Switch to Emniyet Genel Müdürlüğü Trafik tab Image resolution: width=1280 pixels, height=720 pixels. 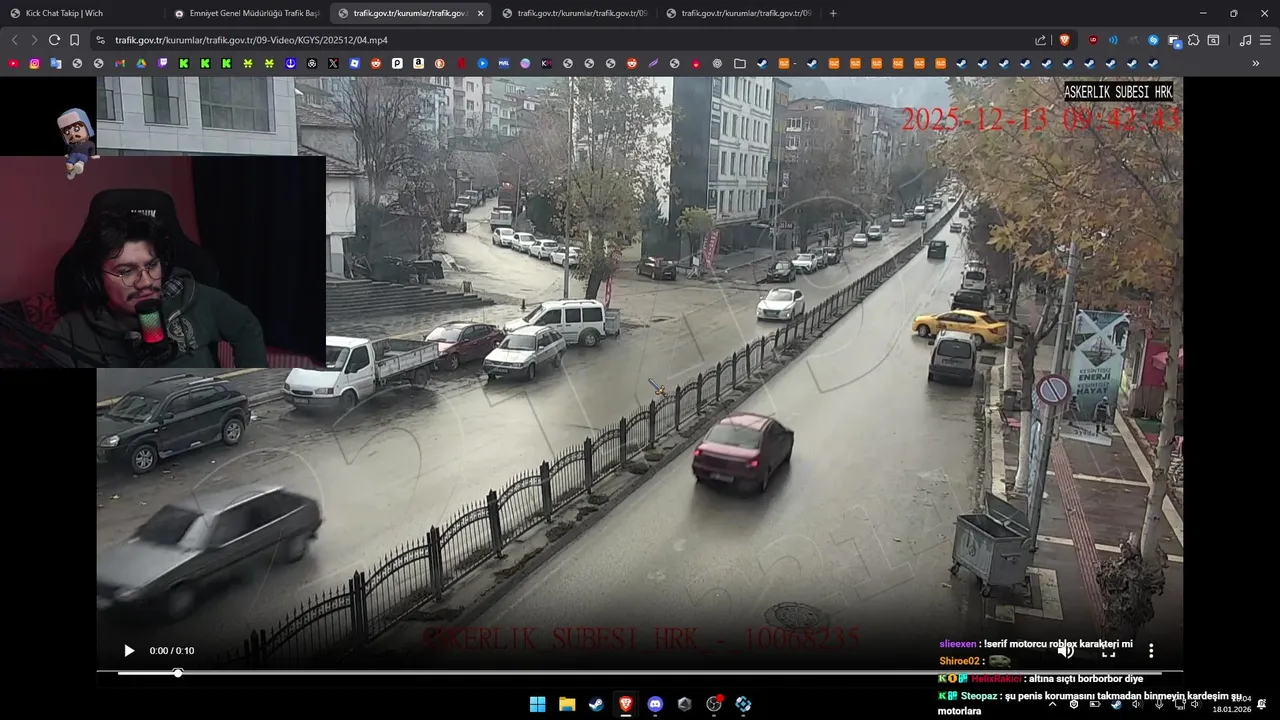(247, 13)
